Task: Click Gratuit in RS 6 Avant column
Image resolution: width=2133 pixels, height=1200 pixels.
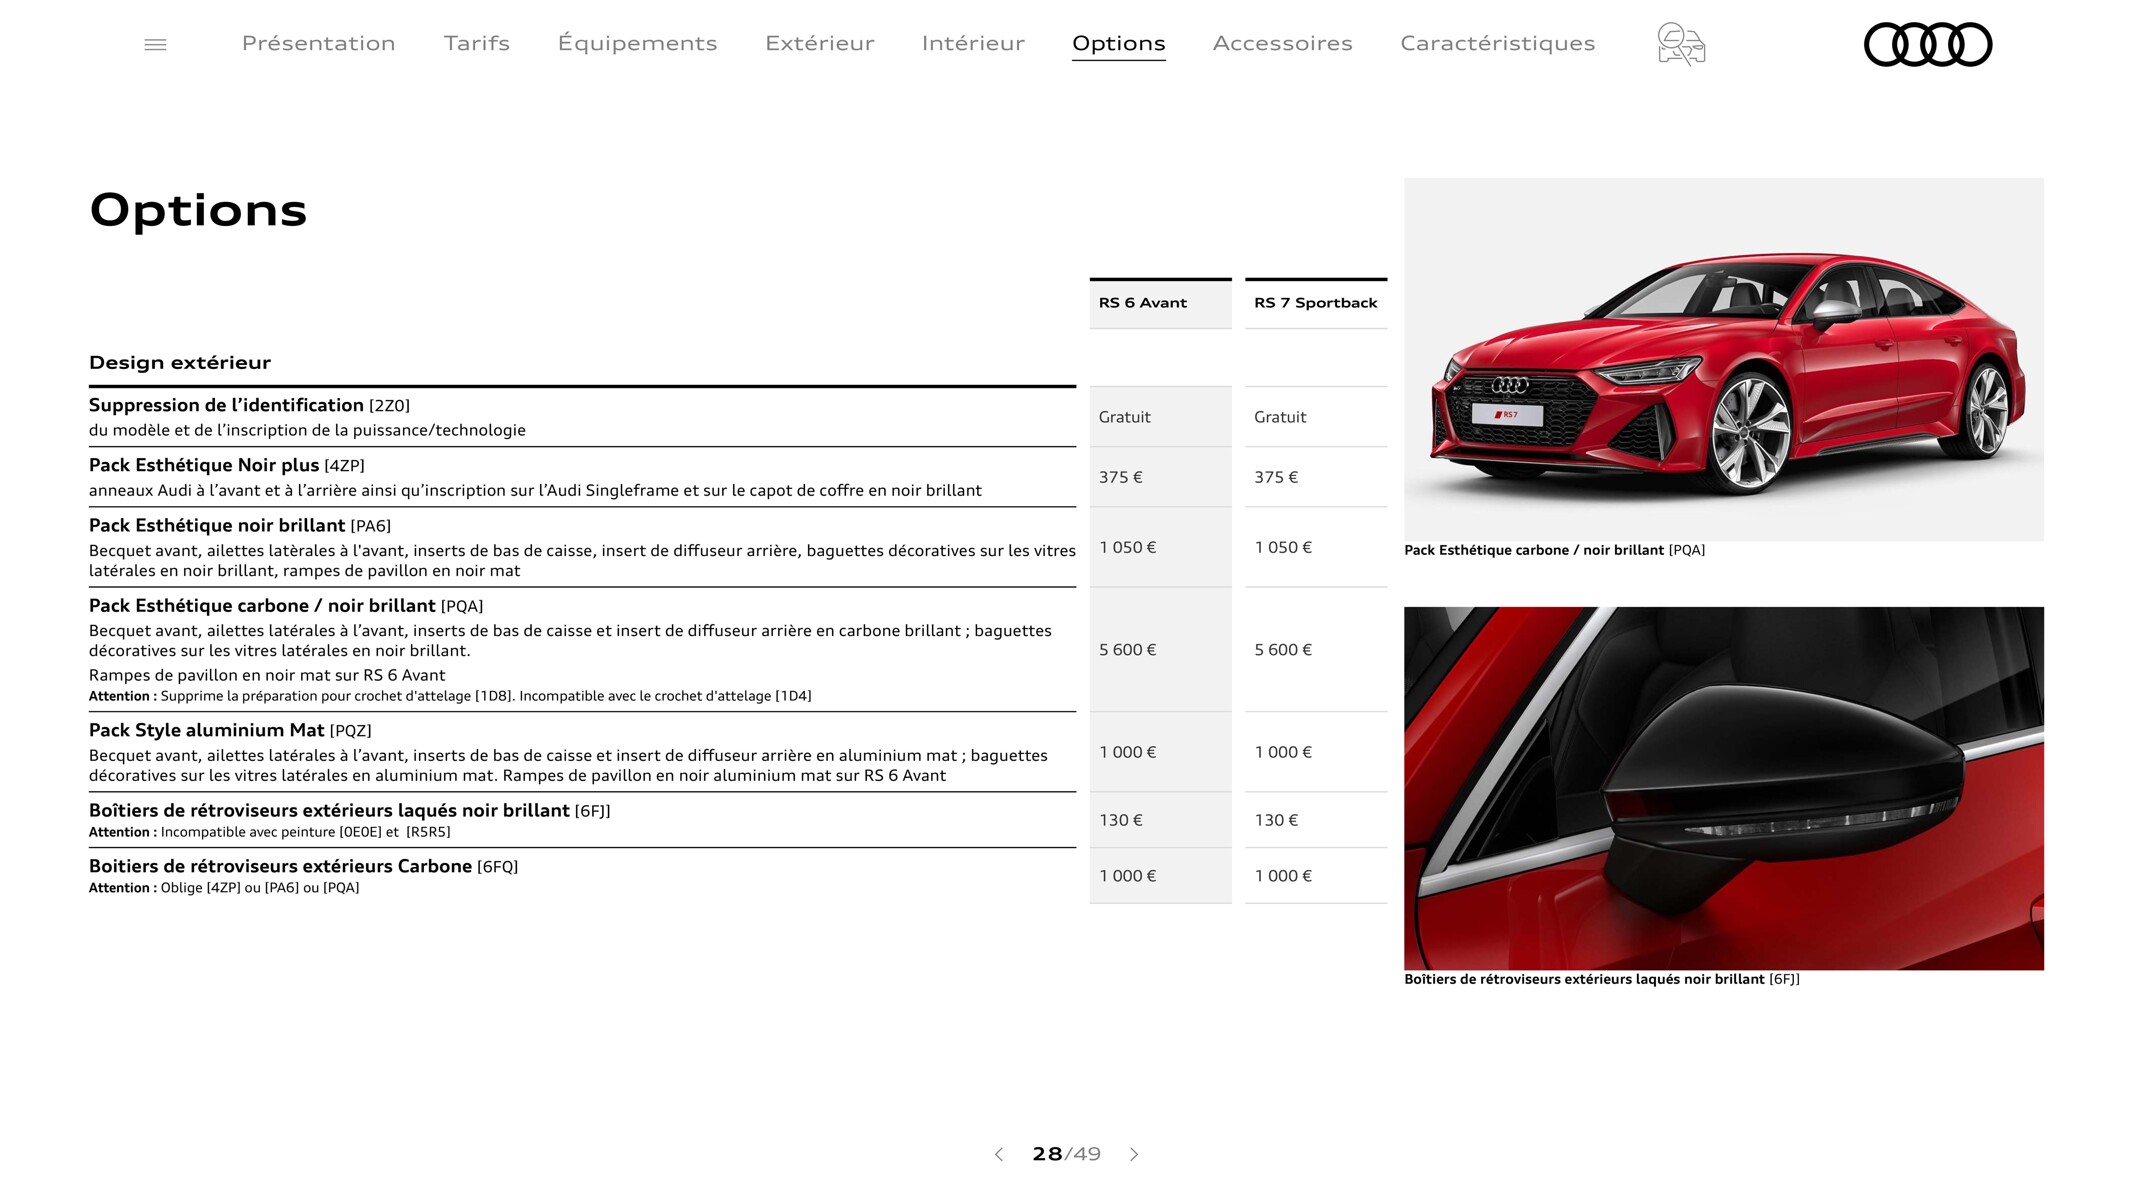Action: [1124, 417]
